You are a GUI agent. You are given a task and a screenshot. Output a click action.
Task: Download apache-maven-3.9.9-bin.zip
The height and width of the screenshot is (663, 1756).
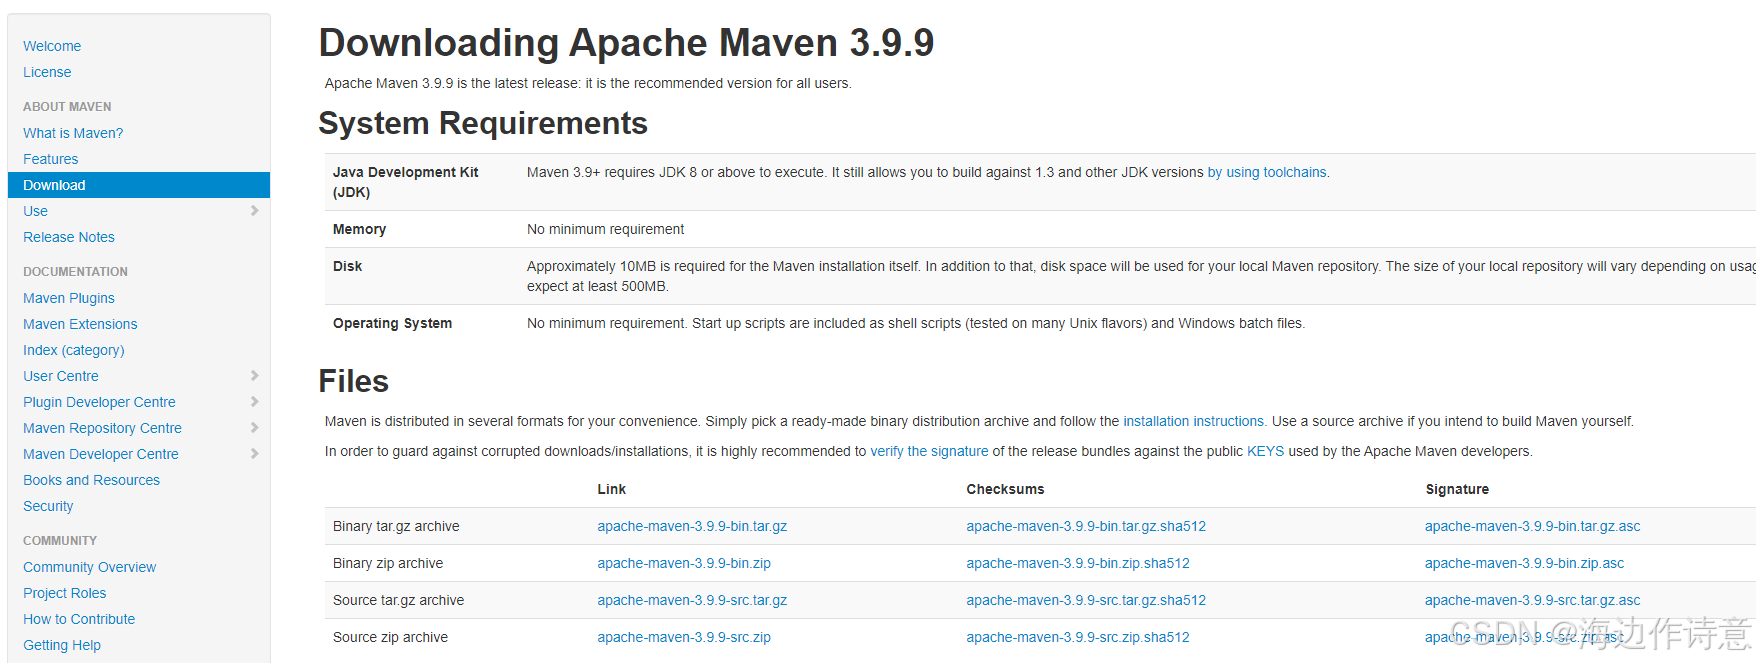[x=684, y=563]
